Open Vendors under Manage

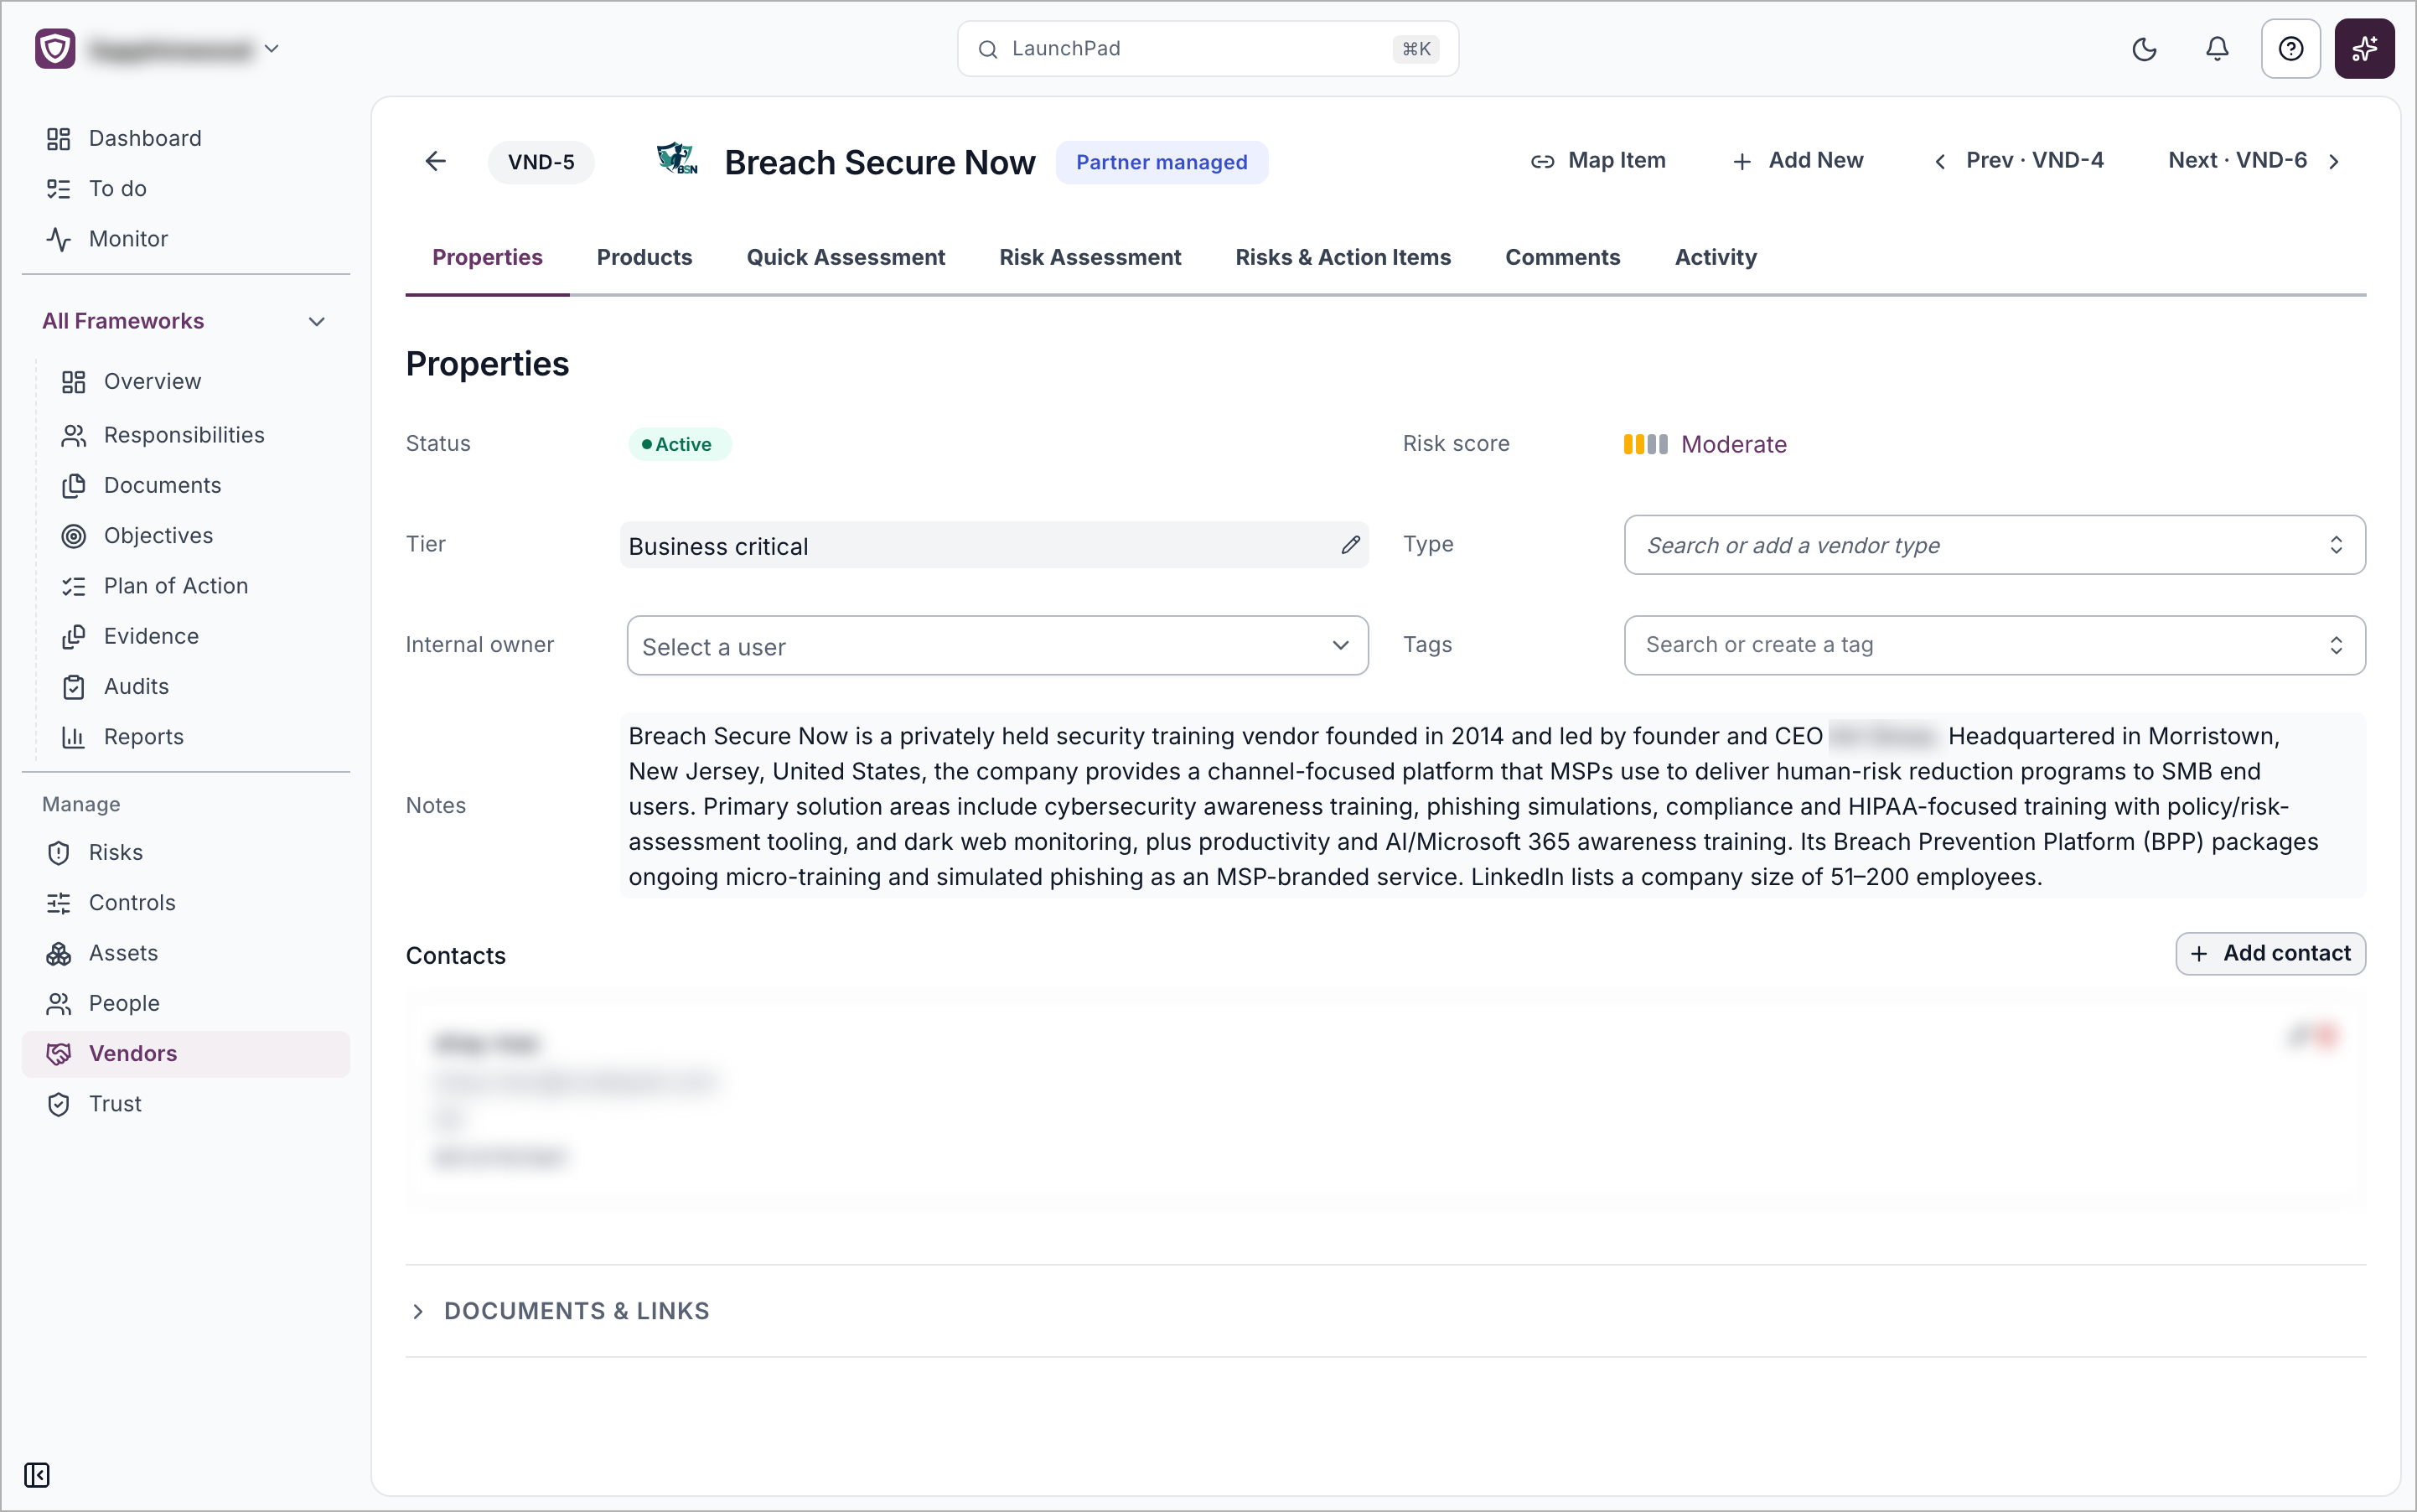click(x=186, y=1054)
